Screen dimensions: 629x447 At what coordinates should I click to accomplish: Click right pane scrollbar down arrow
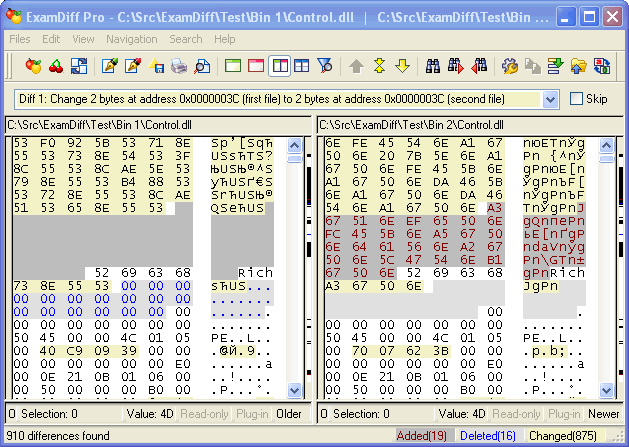point(606,390)
